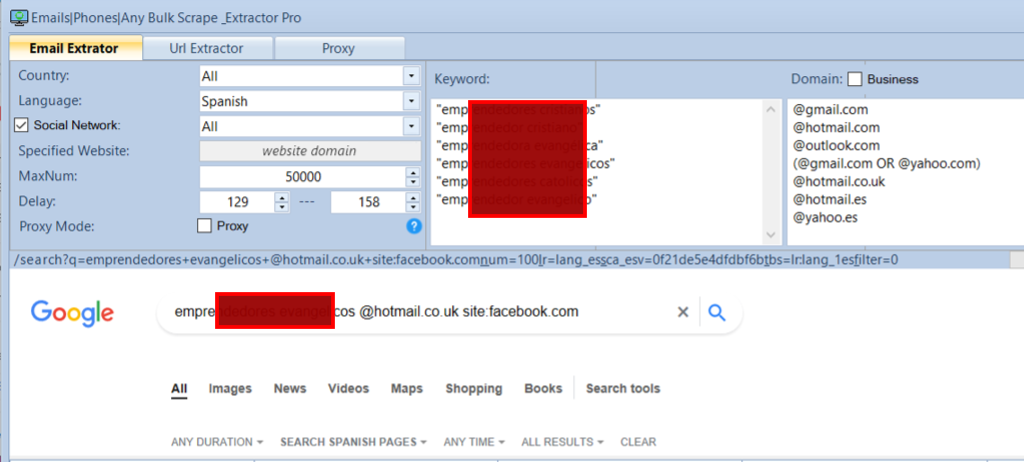Image resolution: width=1024 pixels, height=462 pixels.
Task: Select the @hotmail.com domain entry
Action: (836, 127)
